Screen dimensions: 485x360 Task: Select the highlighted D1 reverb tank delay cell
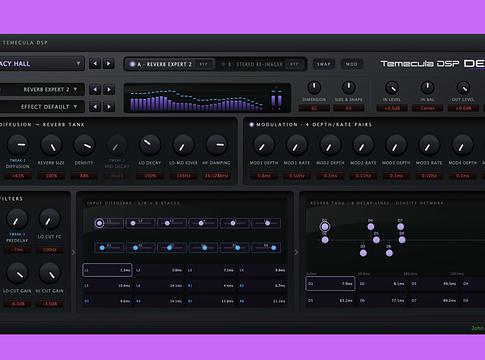click(x=330, y=284)
